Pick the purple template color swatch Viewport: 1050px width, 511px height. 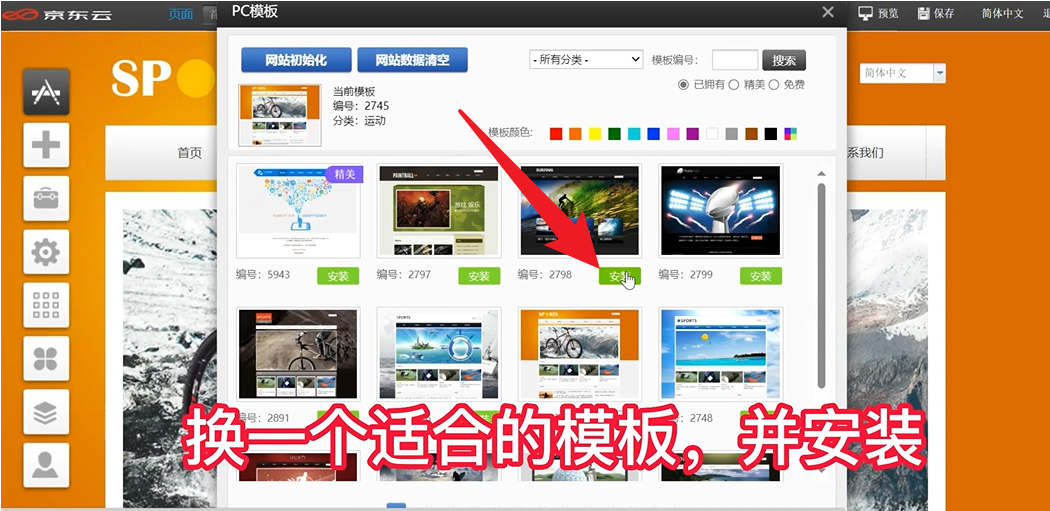(x=692, y=134)
